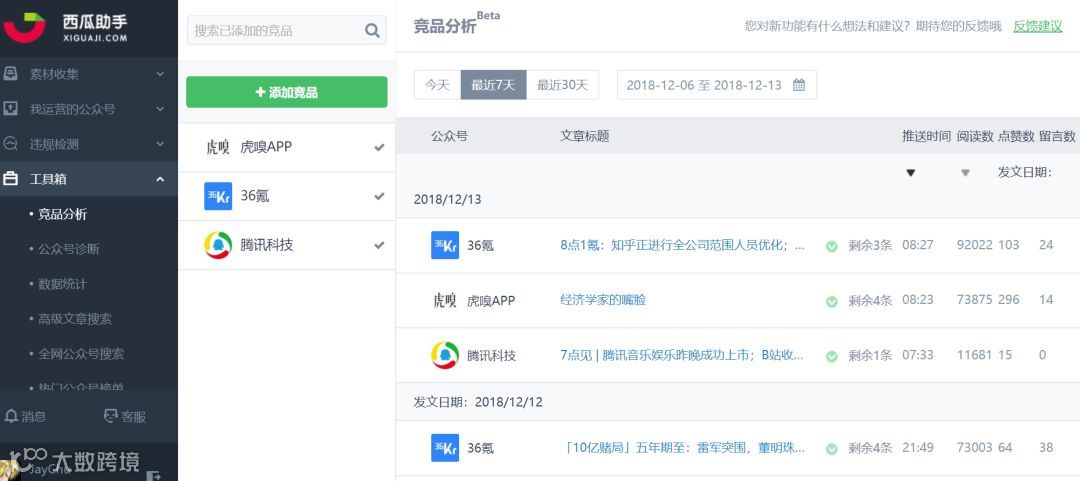Toggle the checkmark for 虎嗅APP
1080x481 pixels.
point(379,147)
